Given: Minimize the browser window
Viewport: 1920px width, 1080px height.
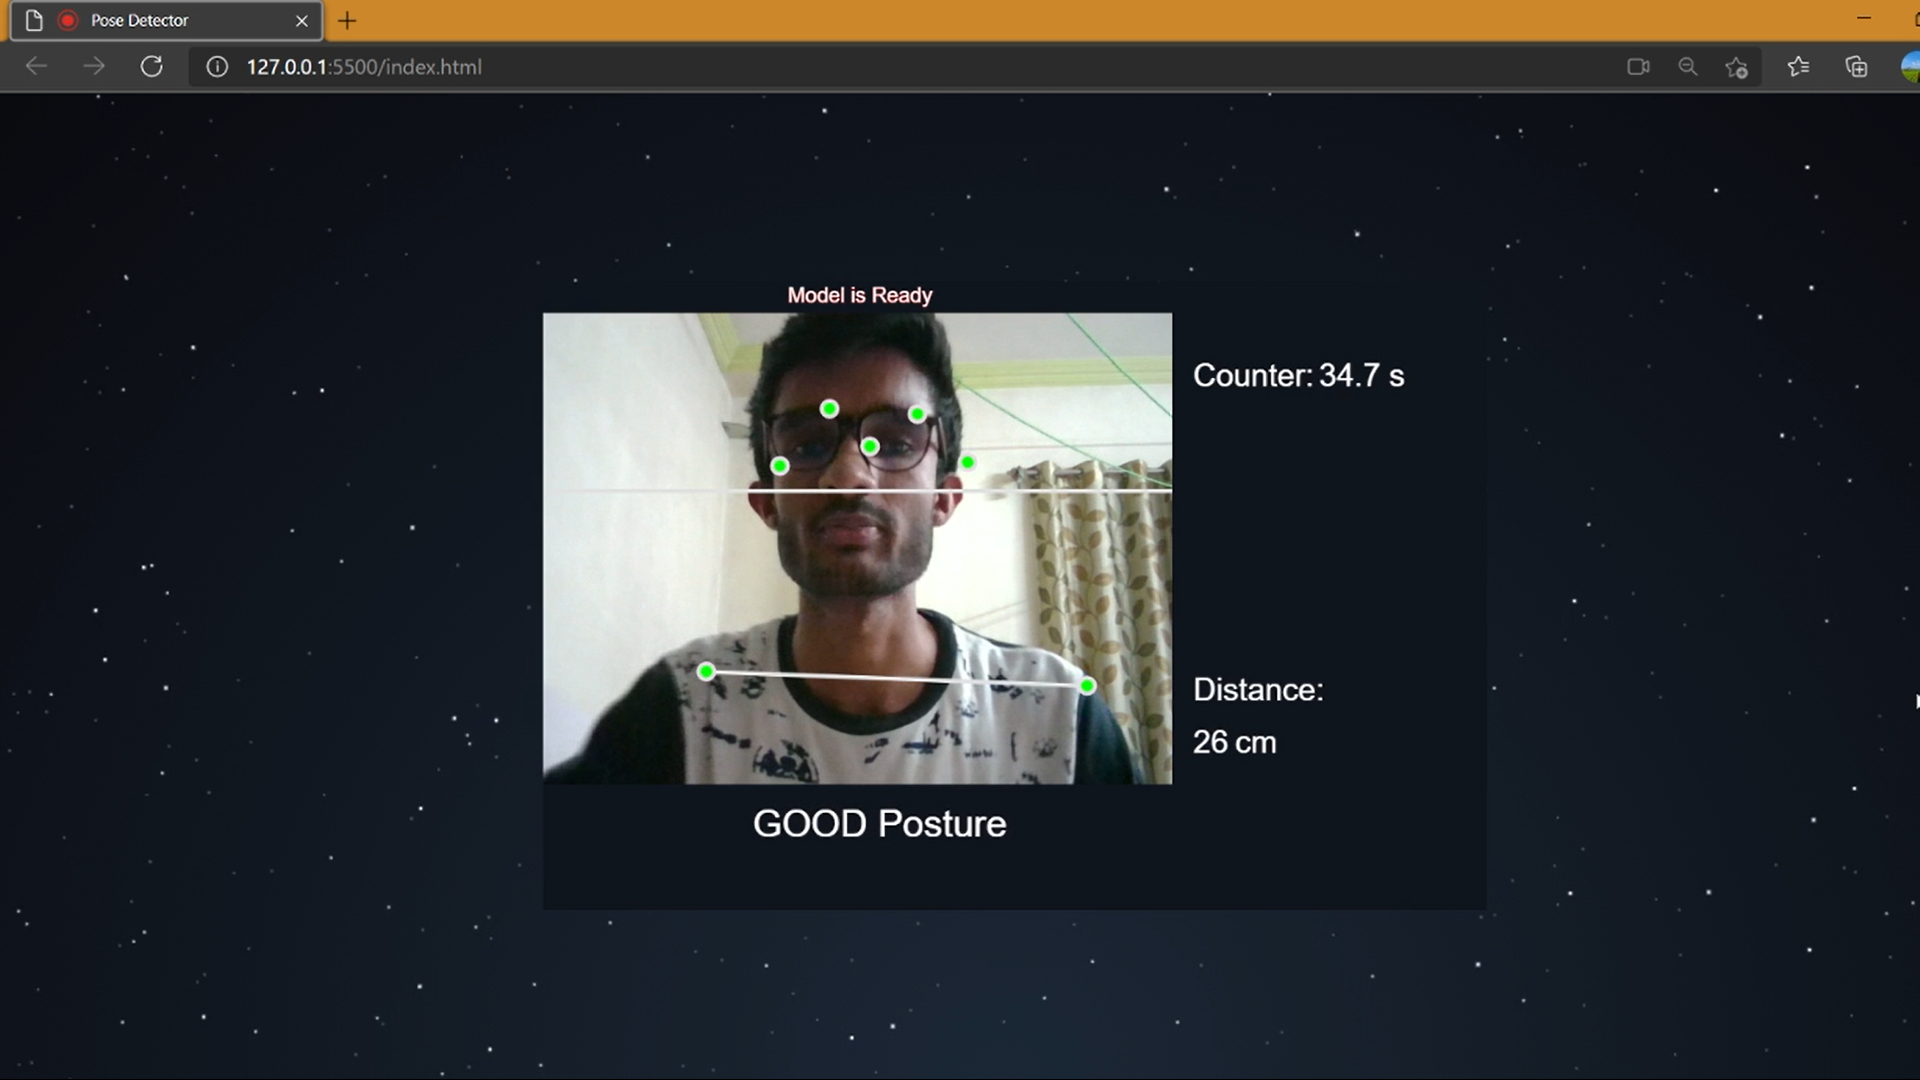Looking at the screenshot, I should pyautogui.click(x=1863, y=18).
